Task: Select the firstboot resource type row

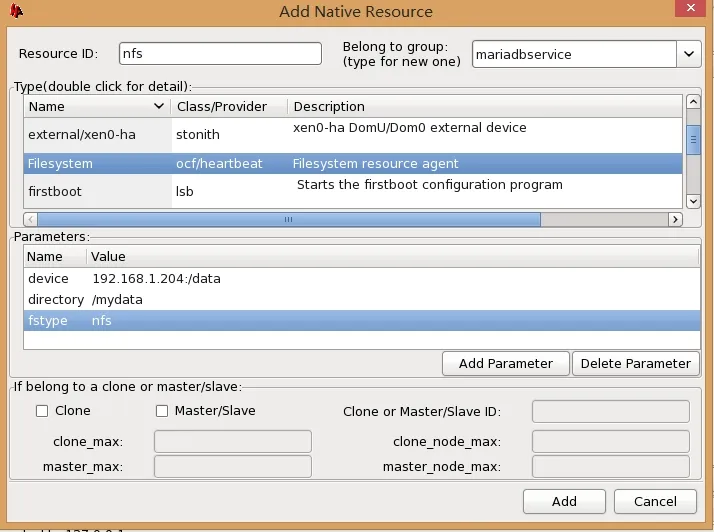Action: coord(353,191)
